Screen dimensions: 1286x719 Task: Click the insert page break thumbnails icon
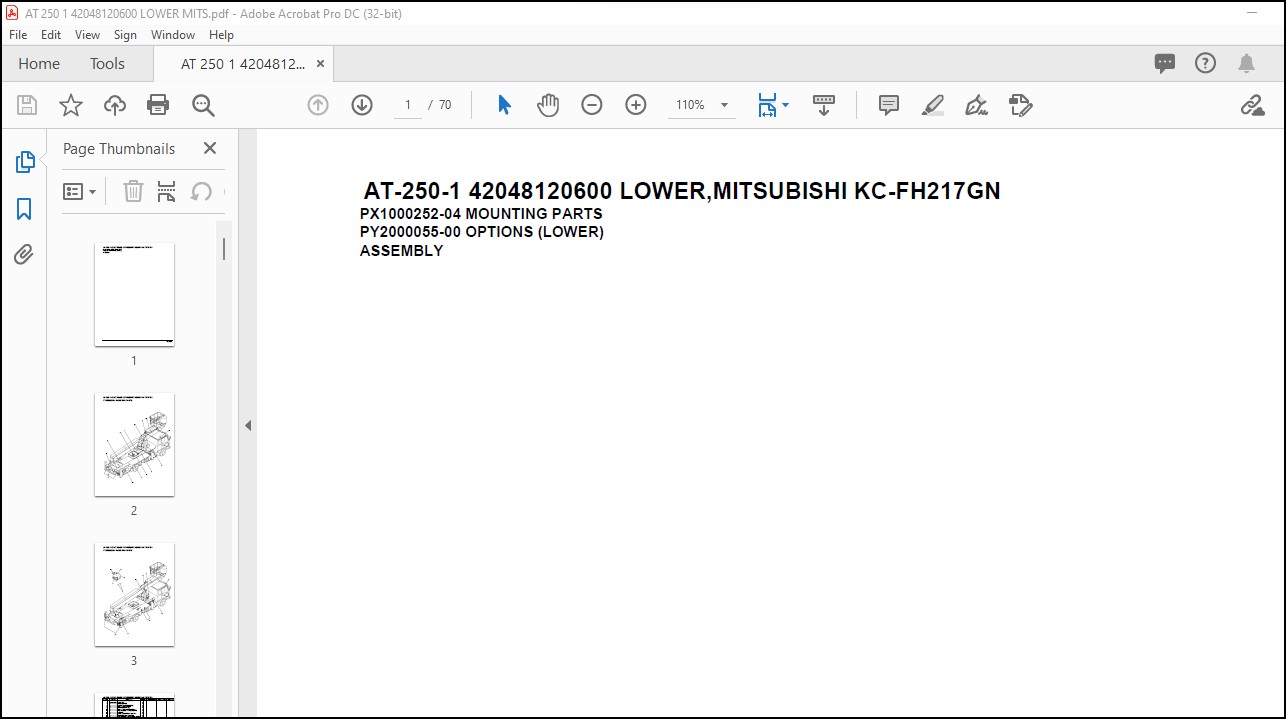167,191
